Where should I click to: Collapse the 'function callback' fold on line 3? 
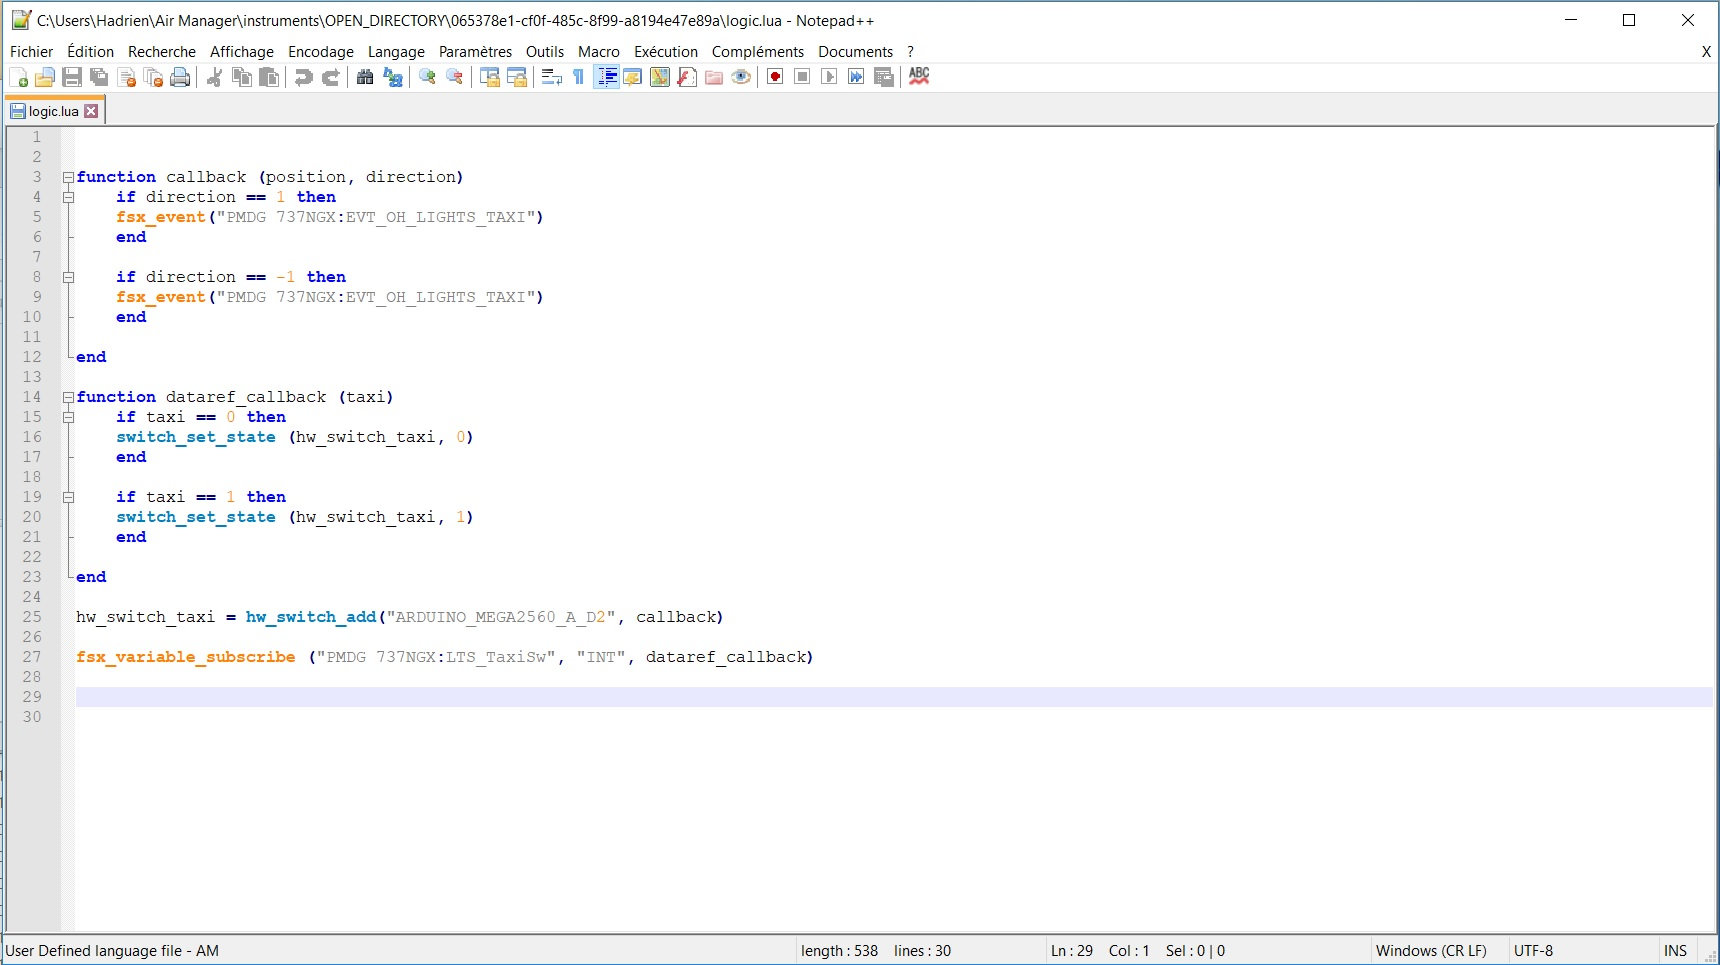tap(68, 177)
